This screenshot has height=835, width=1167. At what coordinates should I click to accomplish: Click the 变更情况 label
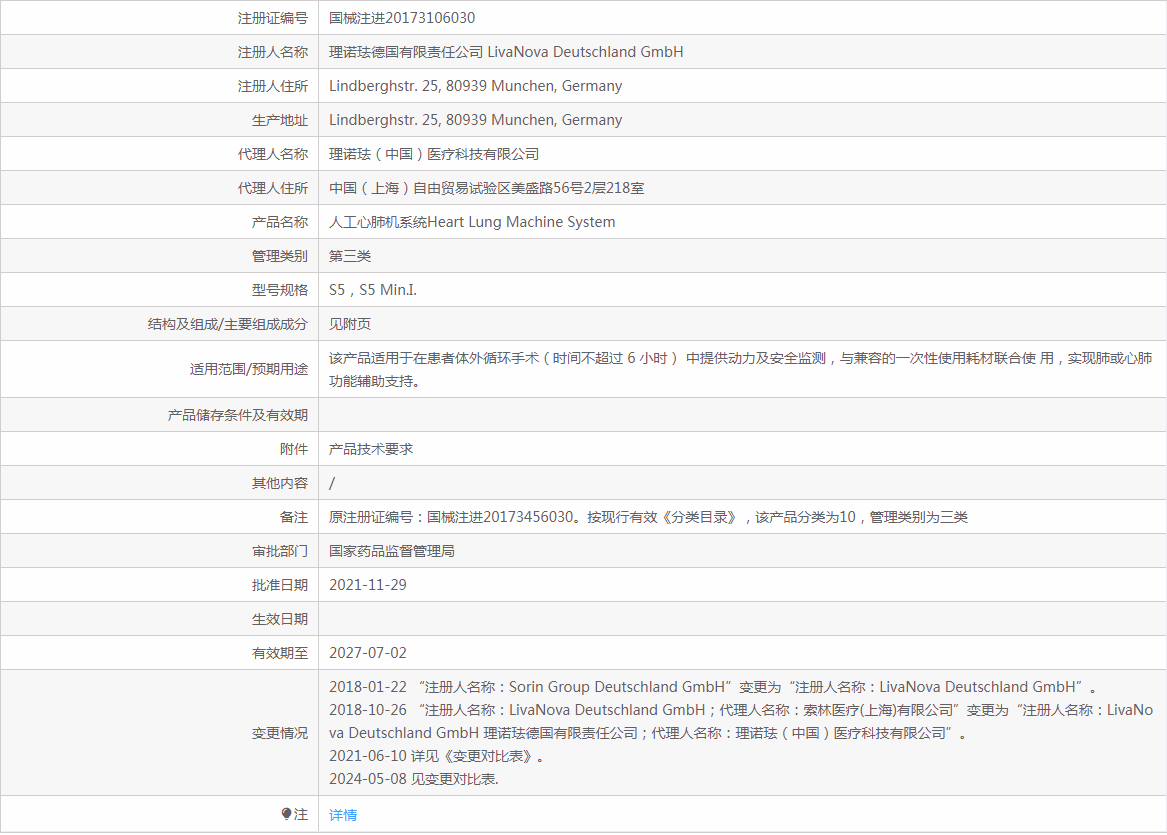coord(280,733)
